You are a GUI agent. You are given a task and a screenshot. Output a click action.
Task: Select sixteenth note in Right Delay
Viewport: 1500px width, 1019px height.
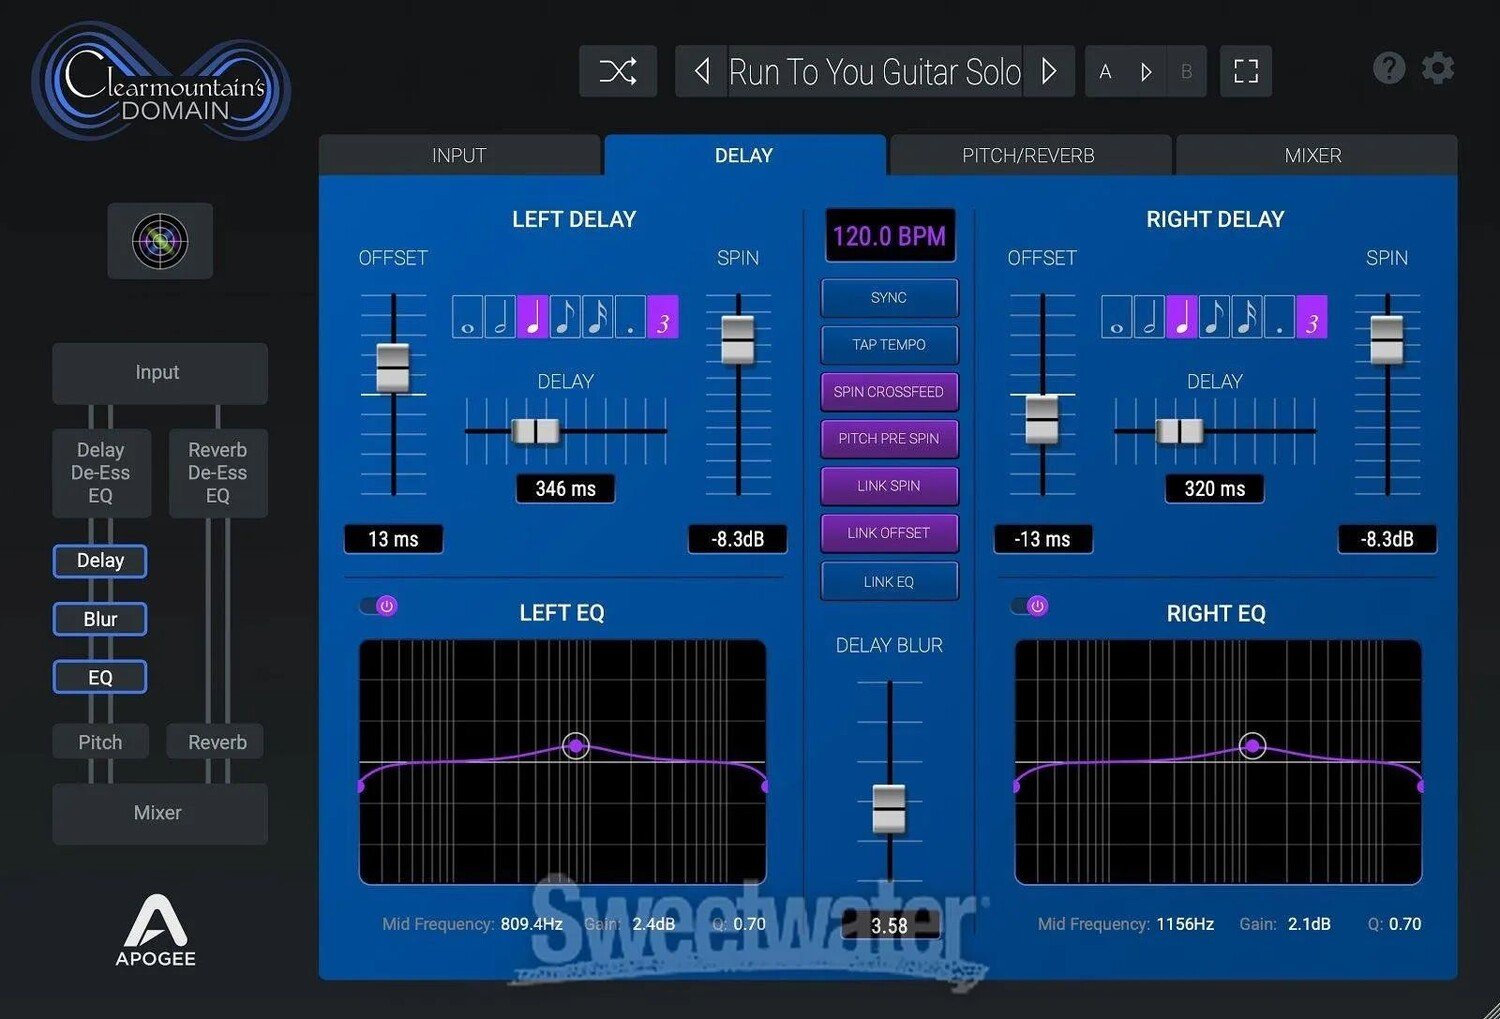click(1247, 316)
